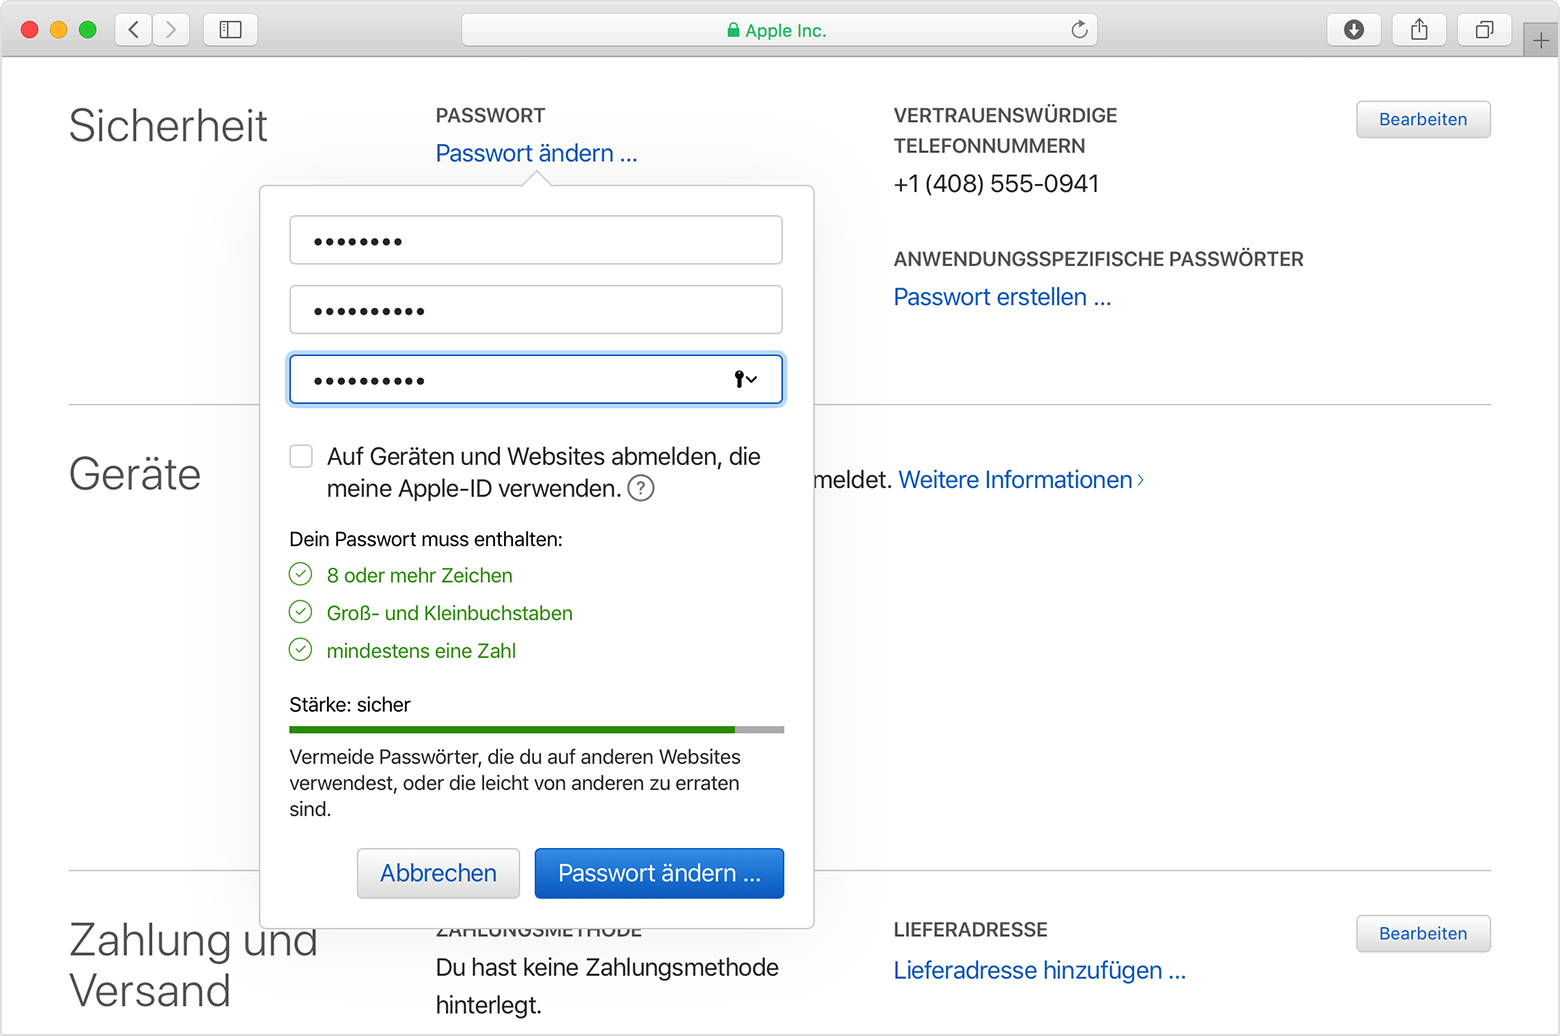Click the 'Stärke: sicher' label
The image size is (1560, 1036).
click(x=350, y=705)
